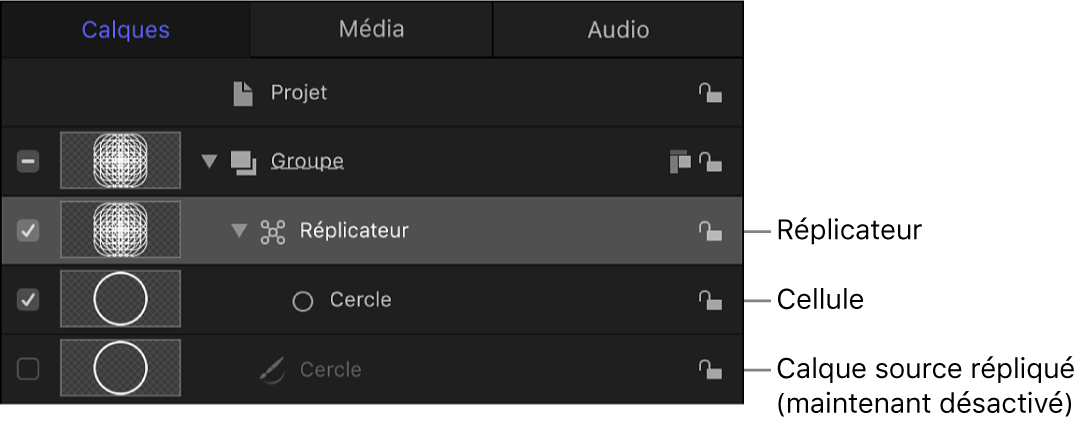Switch to the Média tab
This screenshot has height=430, width=1092.
(x=371, y=29)
